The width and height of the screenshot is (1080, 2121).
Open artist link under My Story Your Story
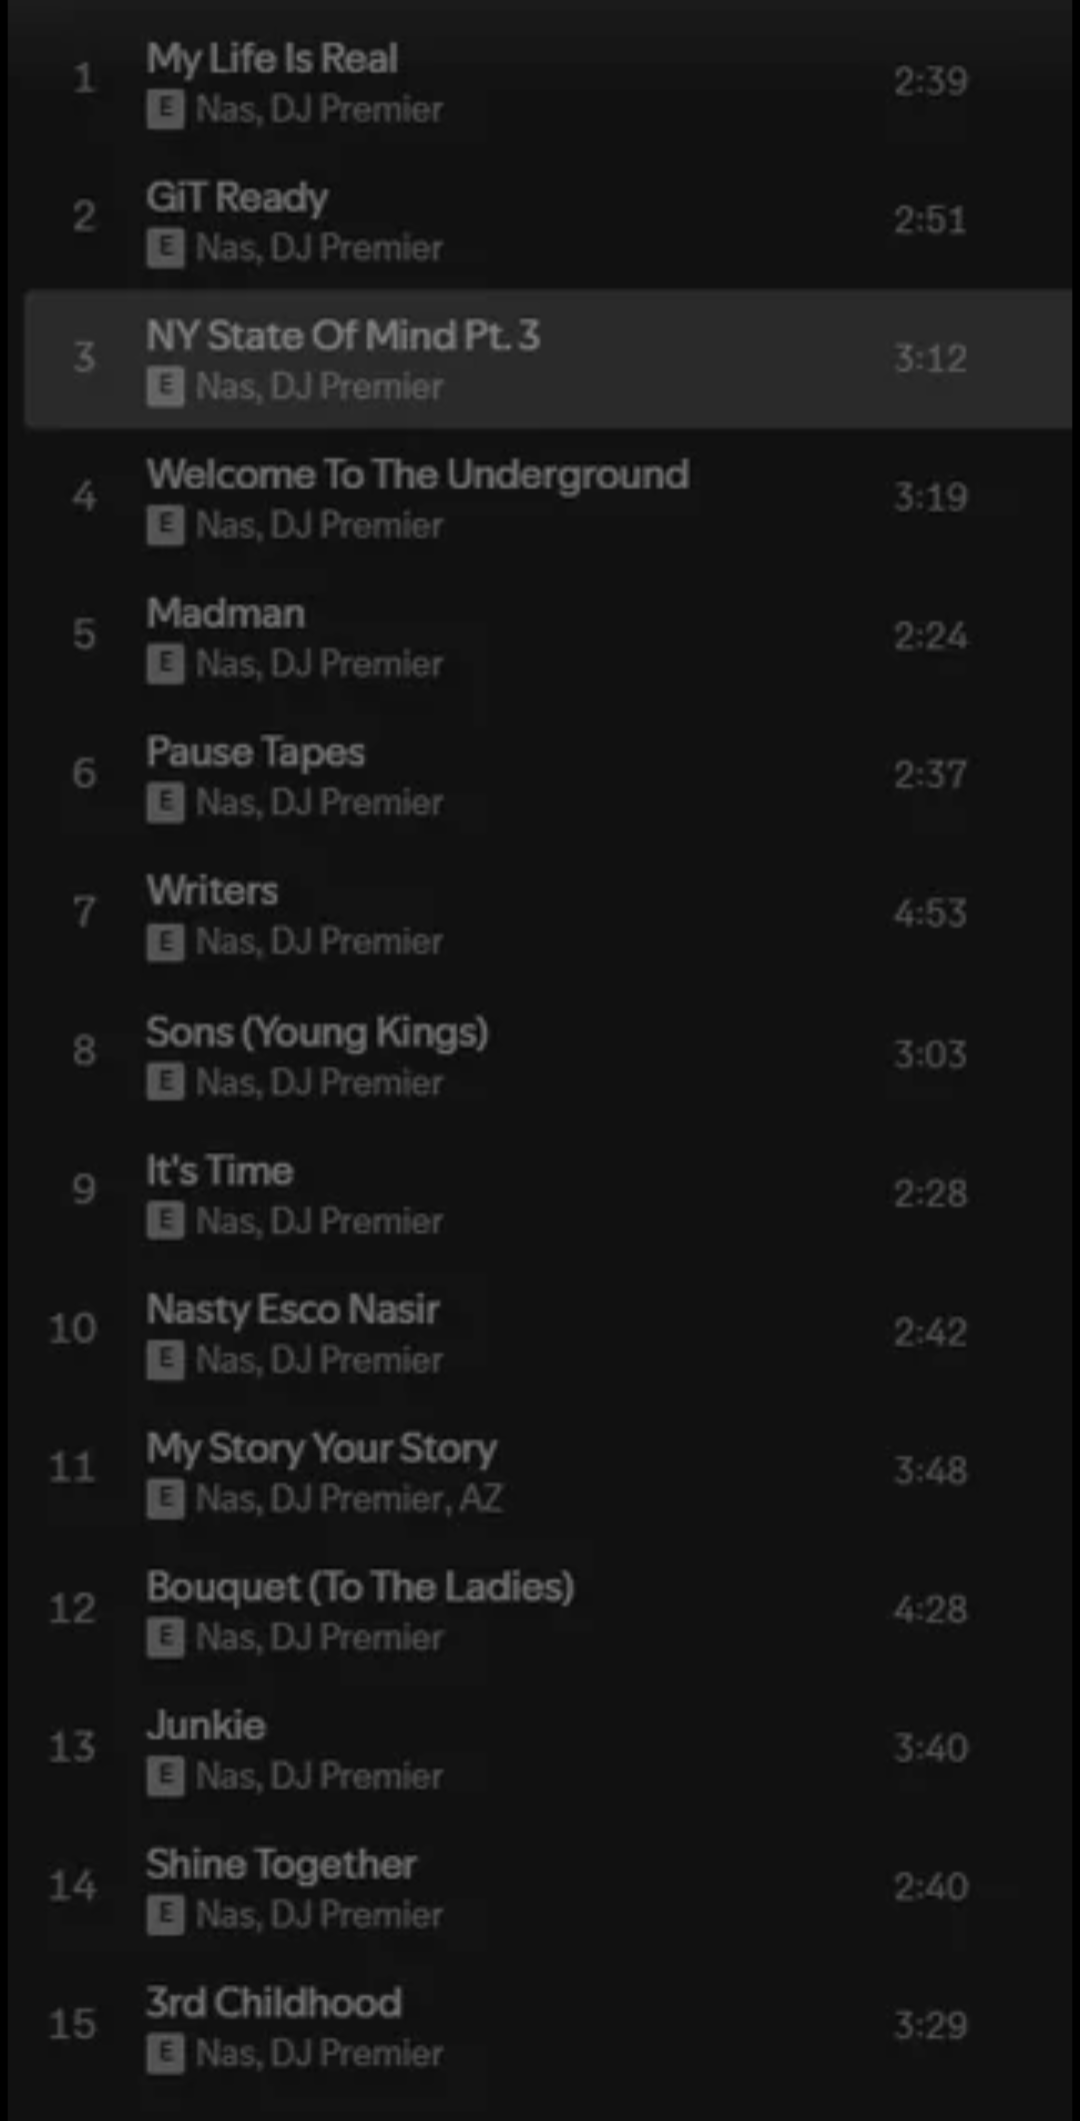point(349,1498)
